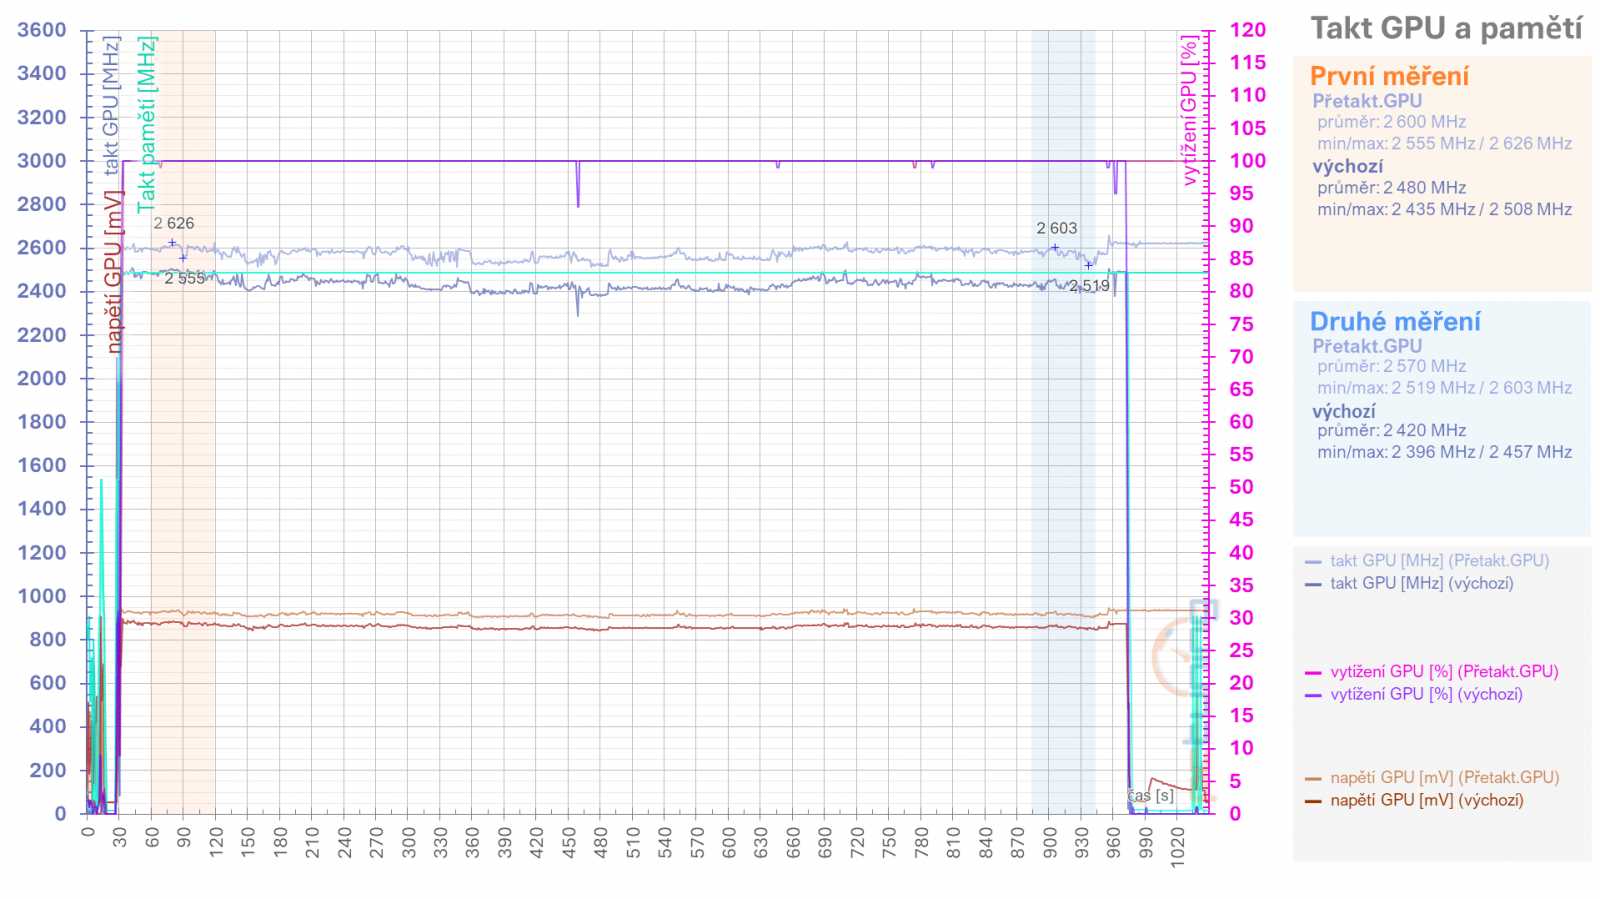Click purple swatch for vytížení GPU (výchozí)
1600x899 pixels.
point(1313,695)
